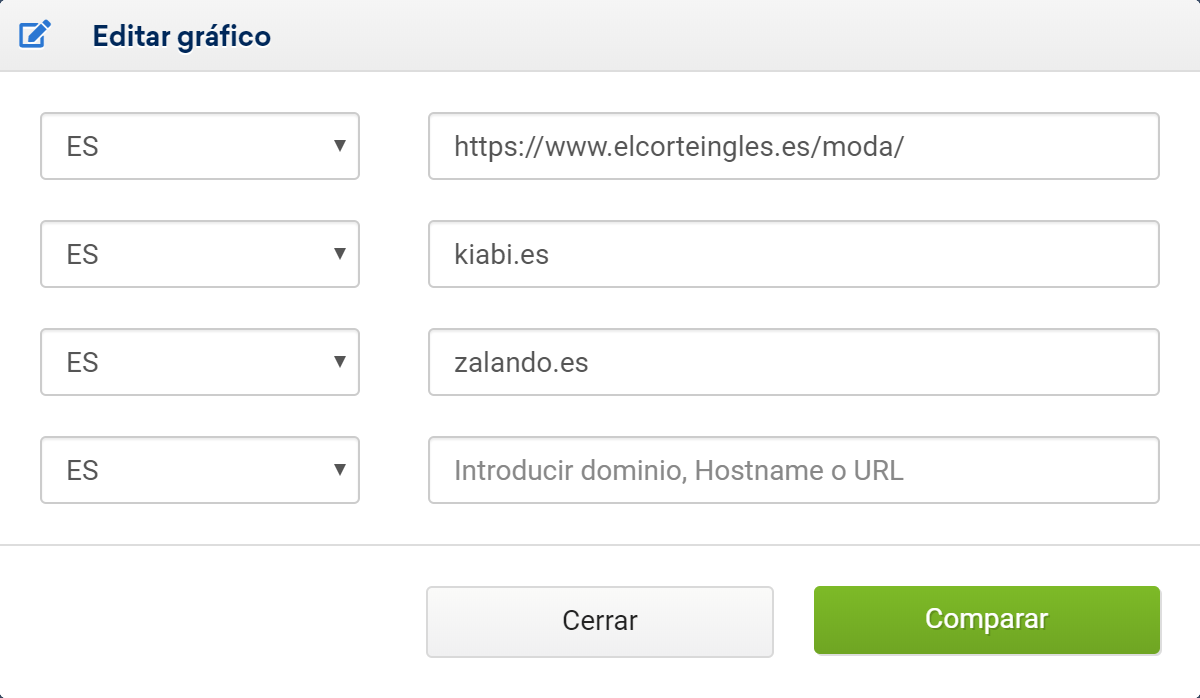Open country dropdown for the elcorteingles.es row

coord(199,146)
